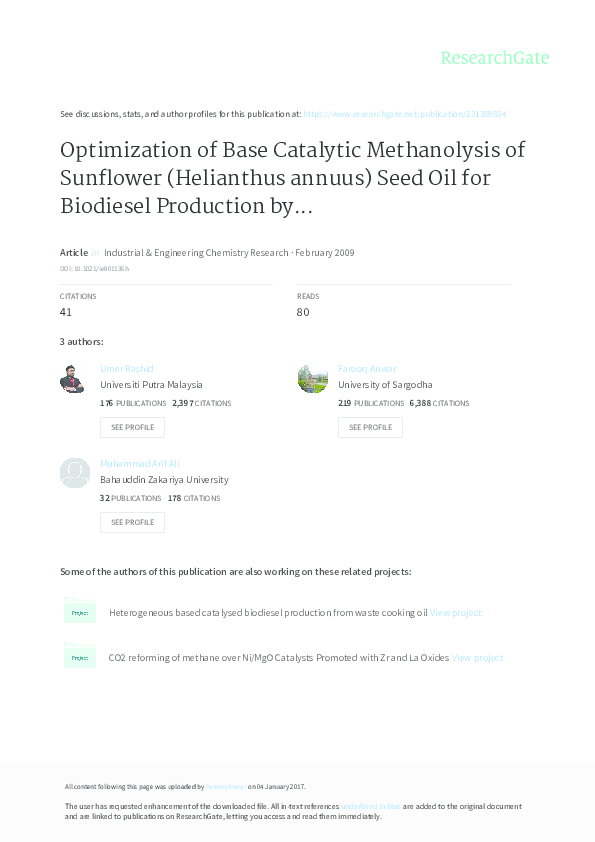595x842 pixels.
Task: Click the waste cooking oil project icon
Action: pos(80,611)
